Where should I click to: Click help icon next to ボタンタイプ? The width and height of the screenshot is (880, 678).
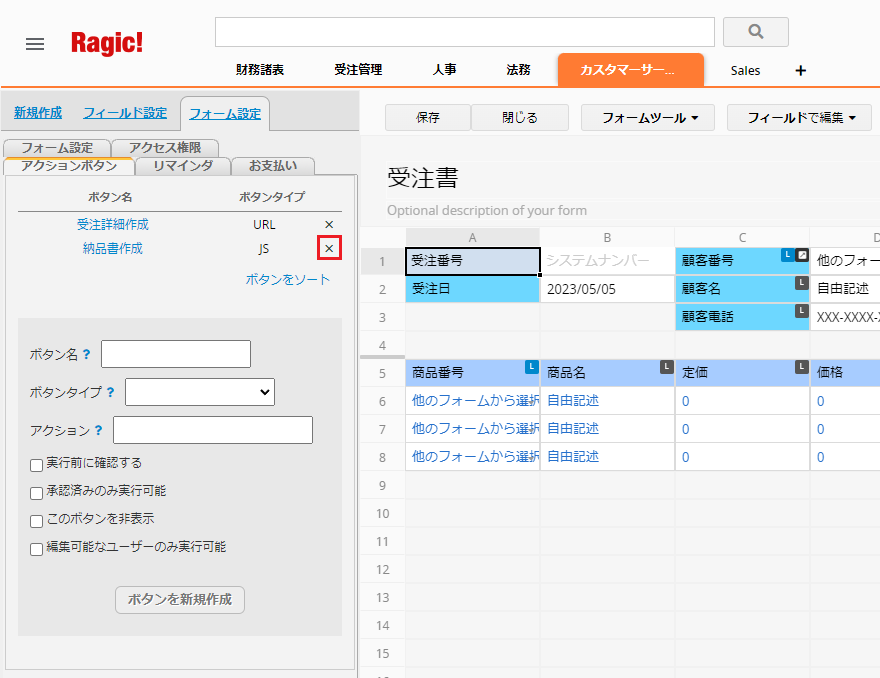click(x=110, y=392)
